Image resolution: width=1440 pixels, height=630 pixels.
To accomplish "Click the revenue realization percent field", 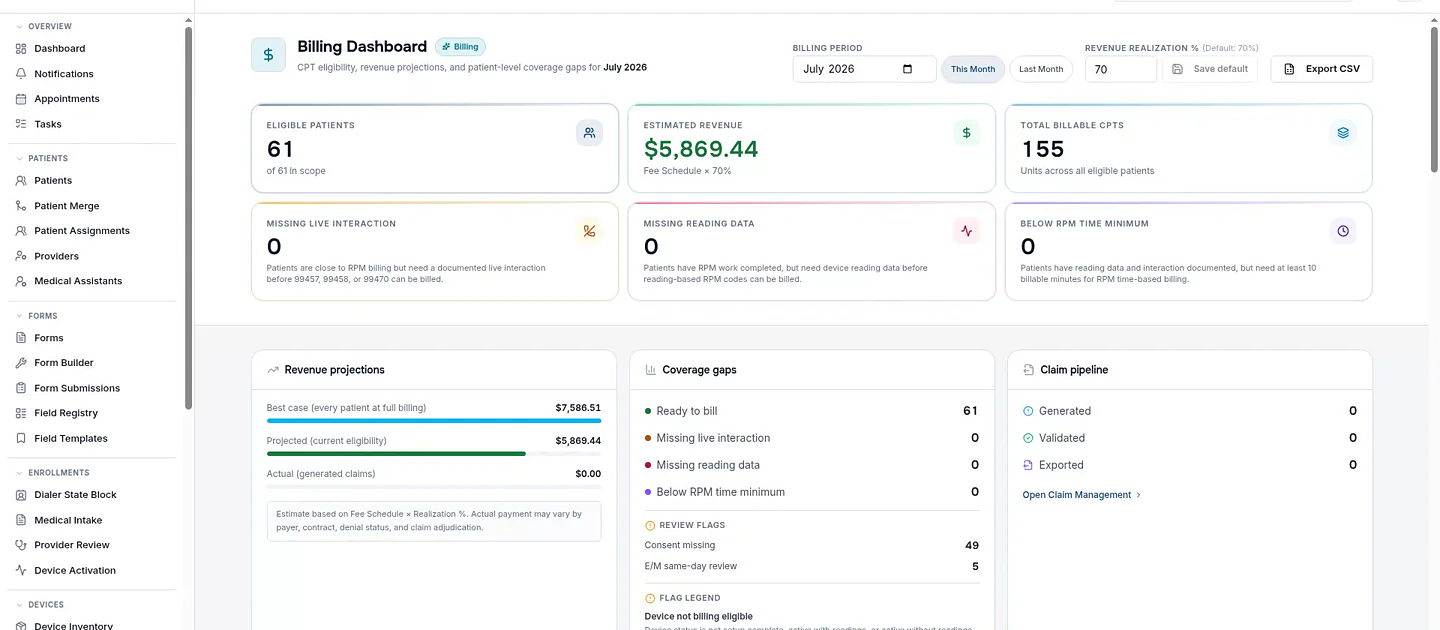I will pos(1121,69).
